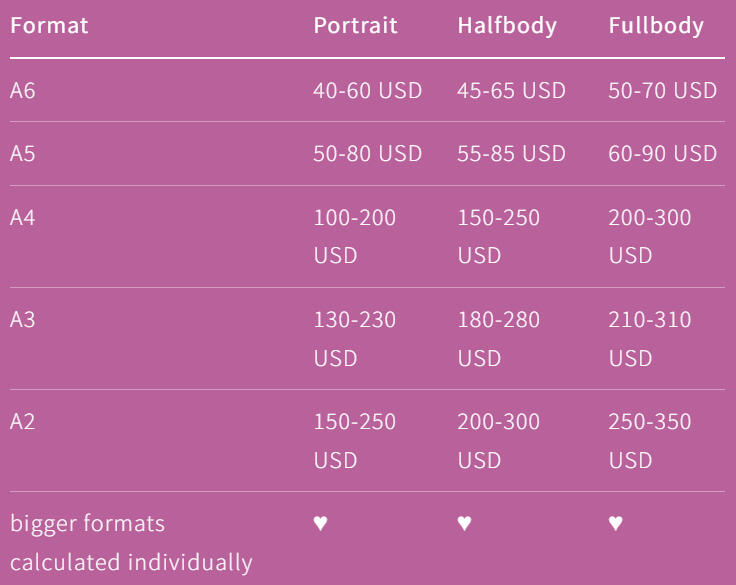Select the A6 Fullbody price 50-70 USD
Screen dimensions: 736x585
(x=662, y=90)
